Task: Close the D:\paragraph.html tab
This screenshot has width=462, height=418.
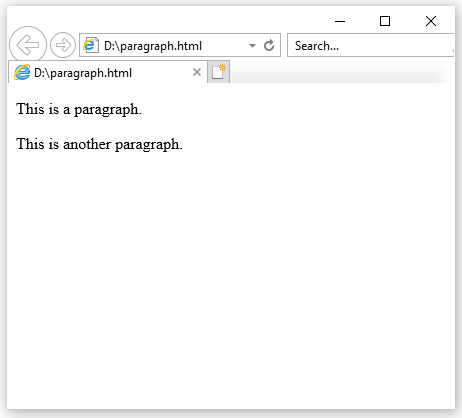Action: pyautogui.click(x=197, y=72)
